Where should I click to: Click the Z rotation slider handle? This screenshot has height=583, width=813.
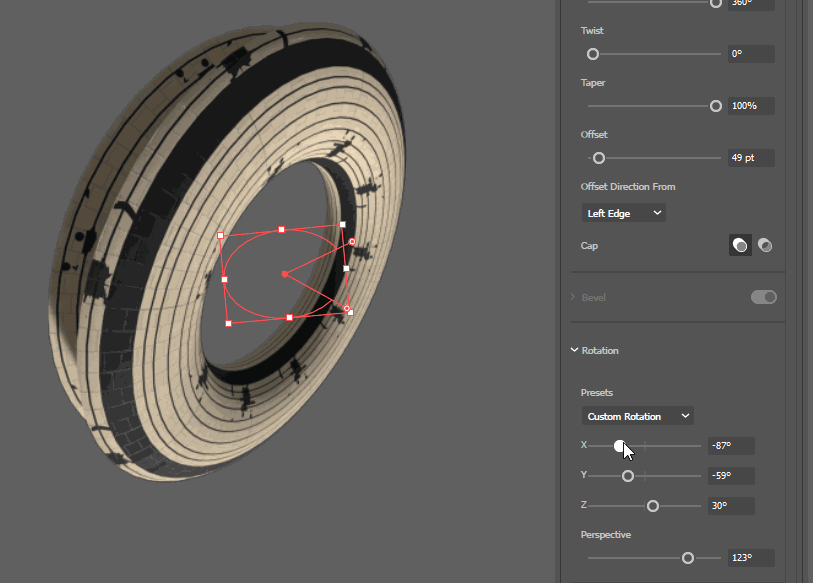click(653, 506)
